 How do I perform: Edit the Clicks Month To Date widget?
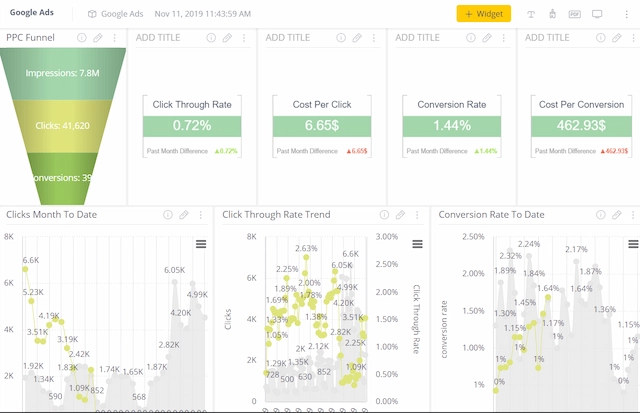pos(184,215)
